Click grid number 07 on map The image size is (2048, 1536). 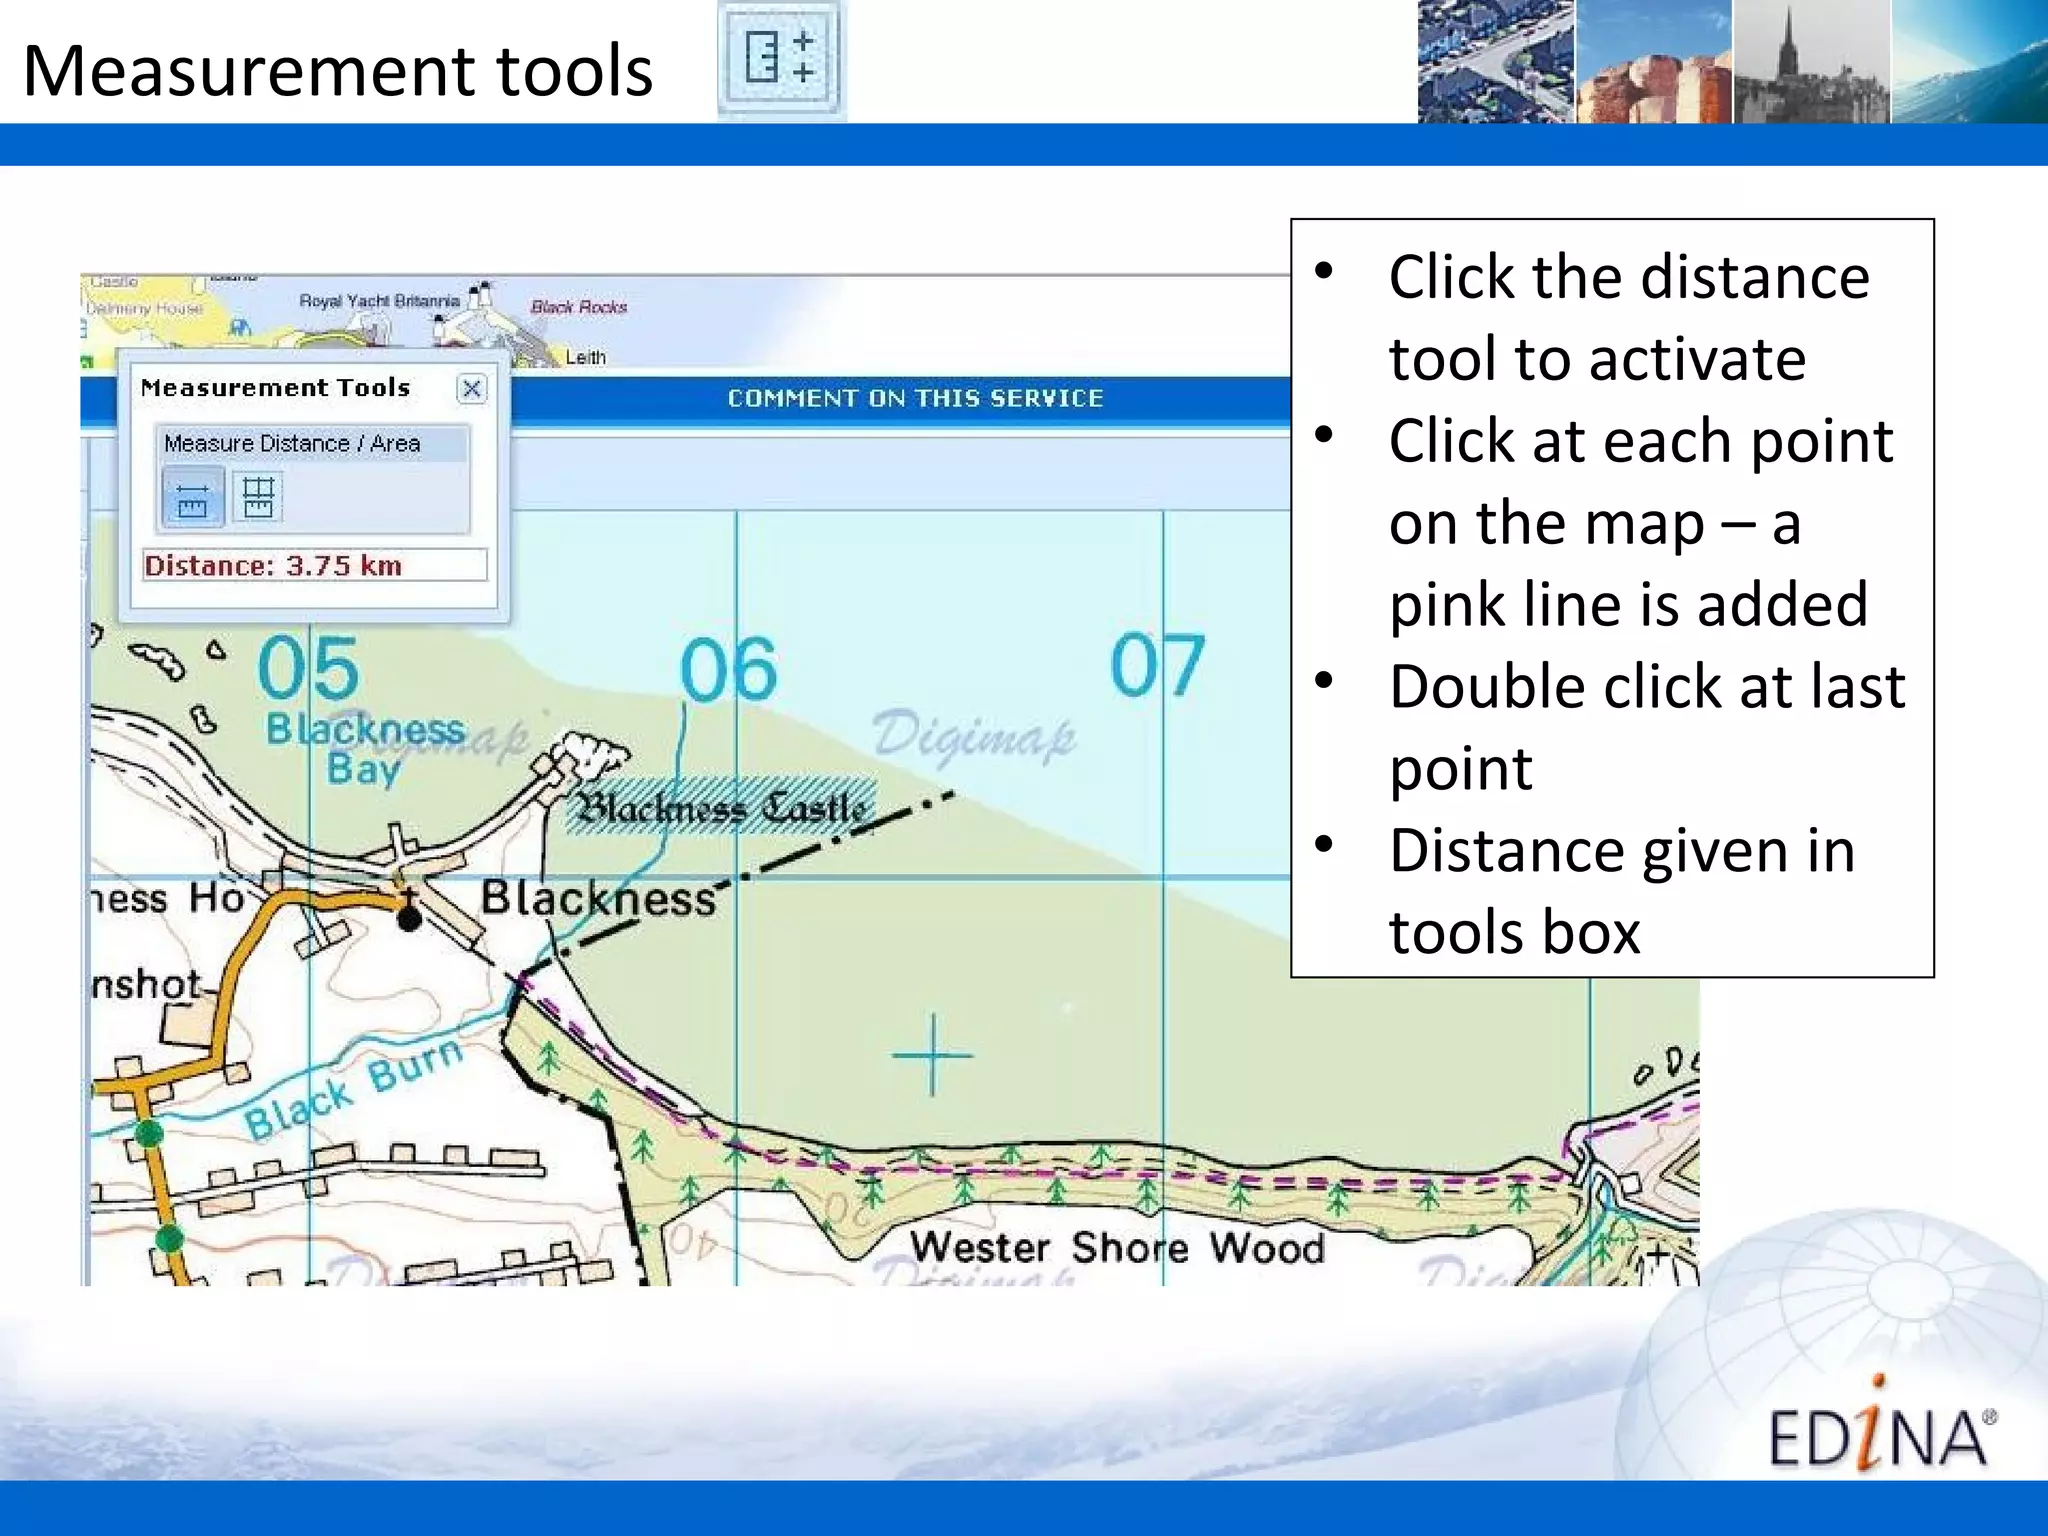click(1157, 664)
